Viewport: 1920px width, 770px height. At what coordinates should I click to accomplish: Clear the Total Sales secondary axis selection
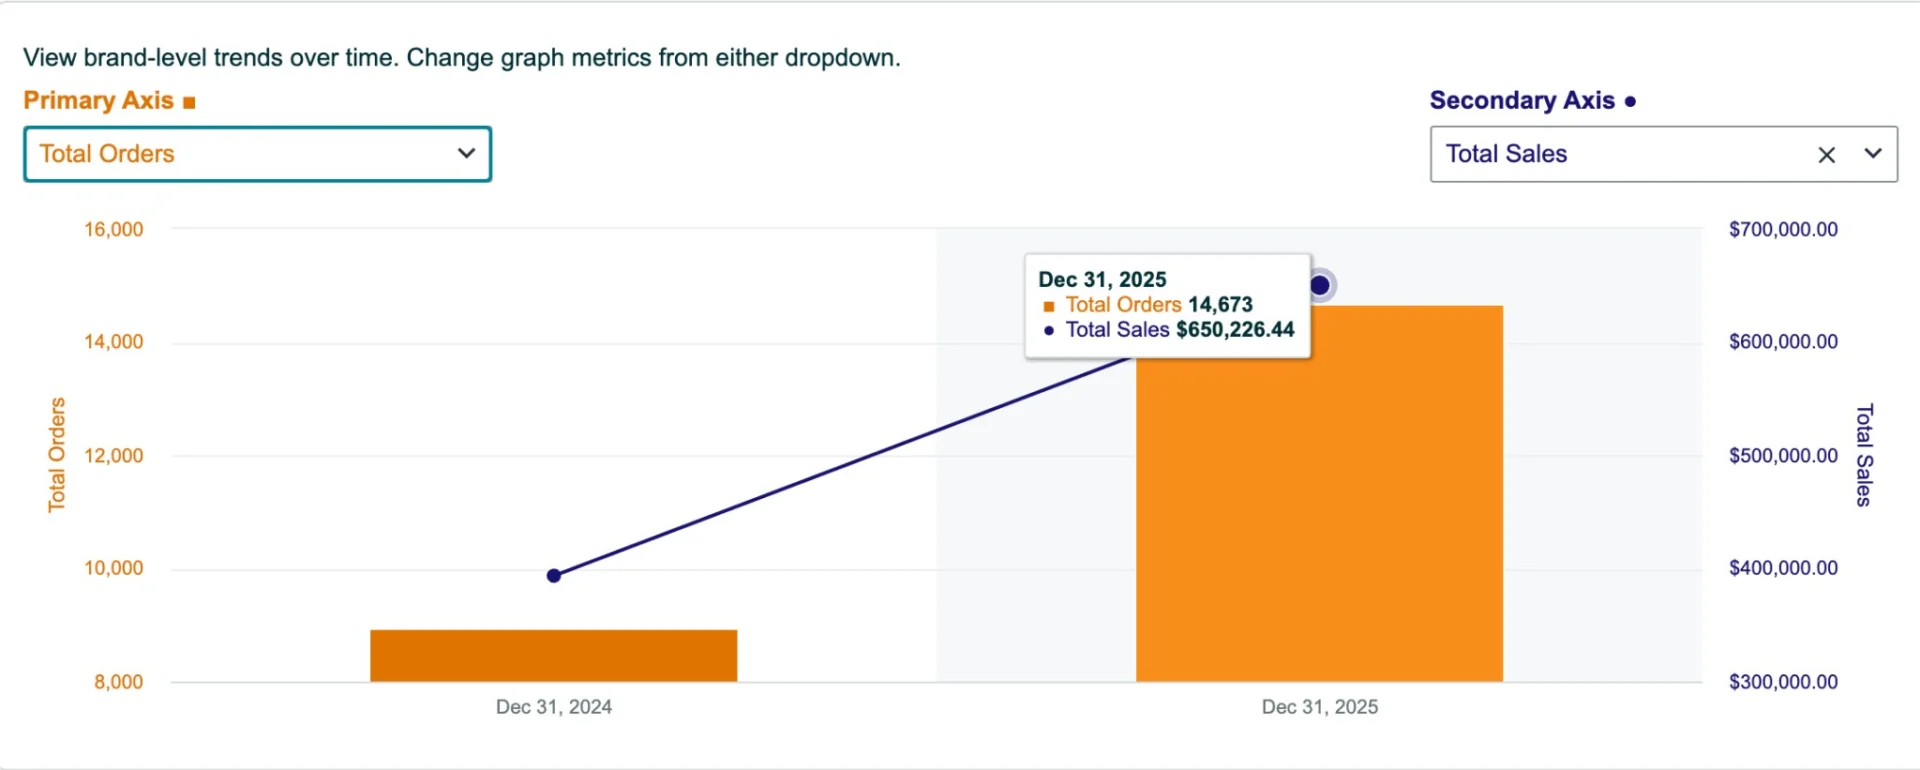[x=1826, y=155]
